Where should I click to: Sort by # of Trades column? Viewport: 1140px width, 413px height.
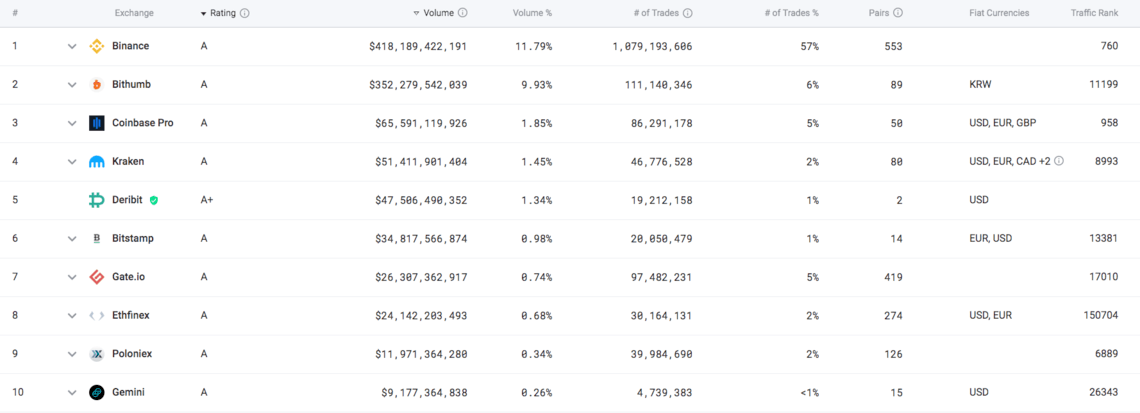click(656, 13)
